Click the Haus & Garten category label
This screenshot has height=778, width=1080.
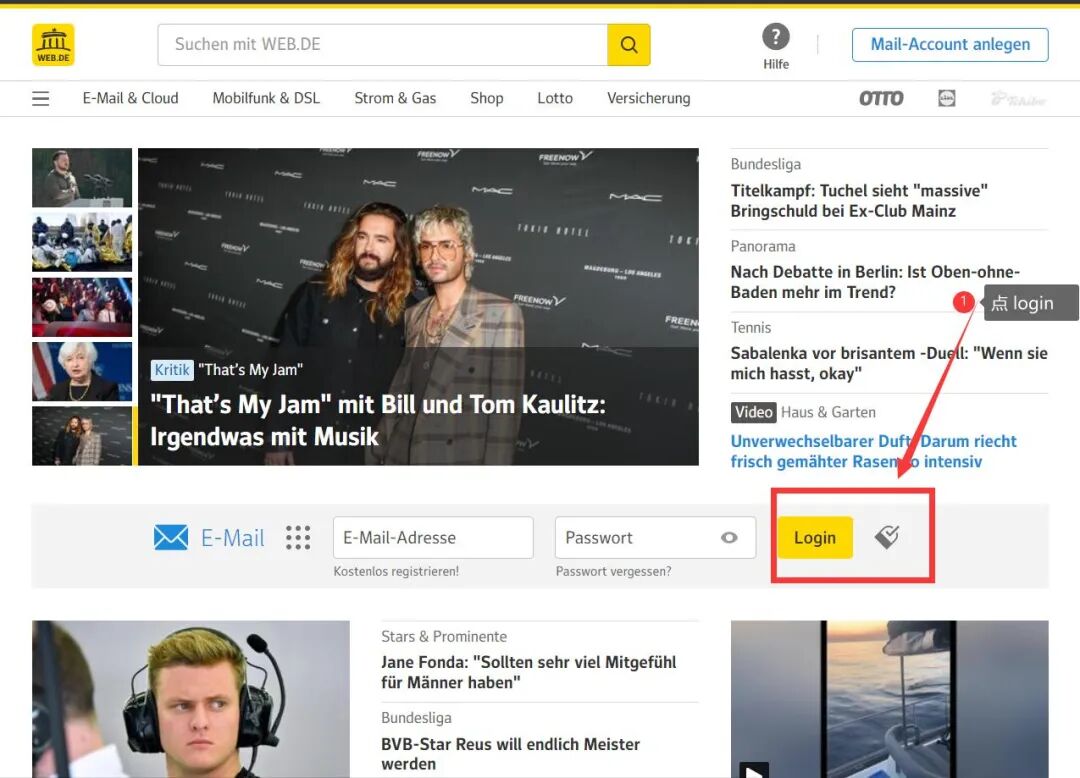[x=829, y=412]
